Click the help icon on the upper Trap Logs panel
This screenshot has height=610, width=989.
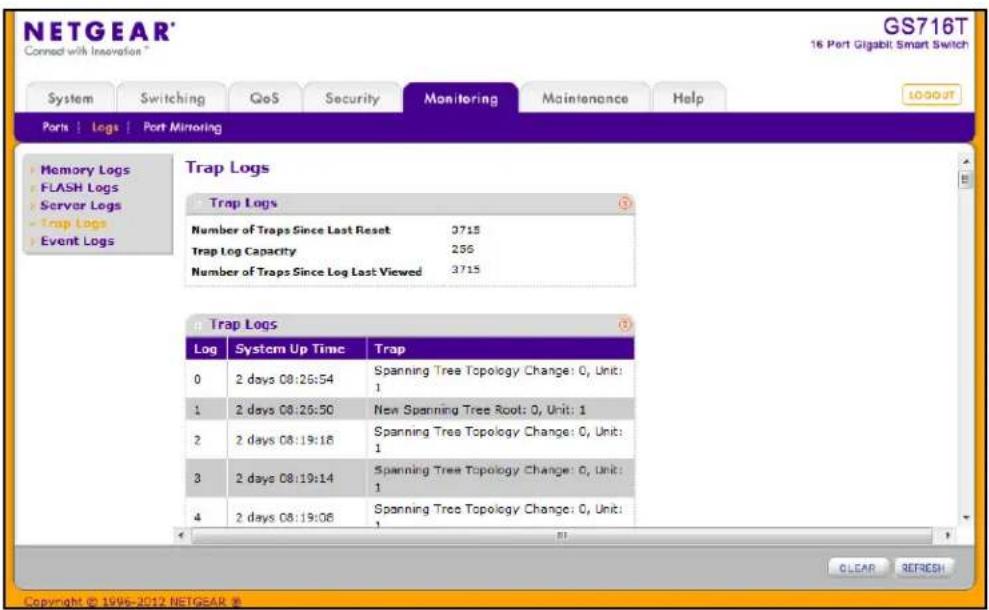click(624, 203)
